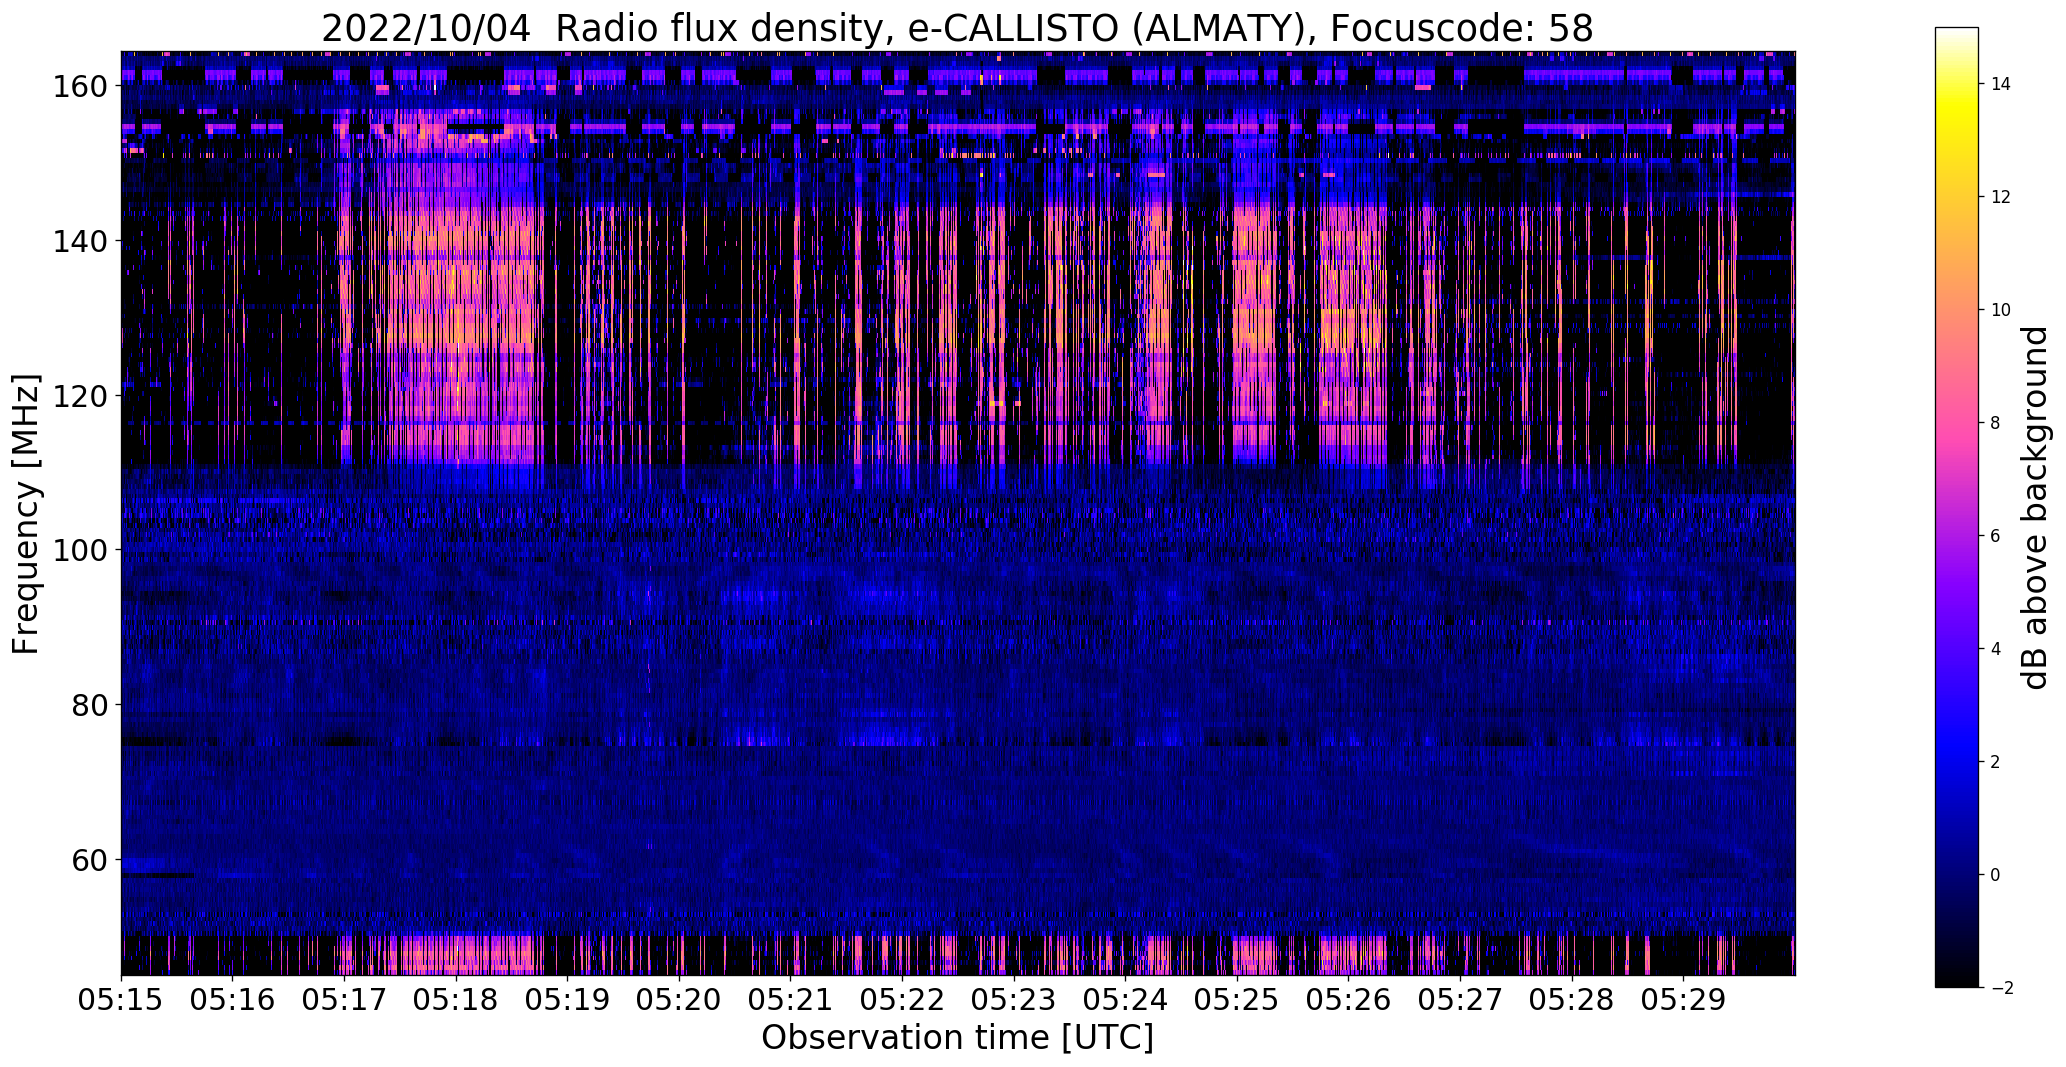The image size is (2066, 1067).
Task: Click the 05:20 time tick label
Action: point(680,1000)
